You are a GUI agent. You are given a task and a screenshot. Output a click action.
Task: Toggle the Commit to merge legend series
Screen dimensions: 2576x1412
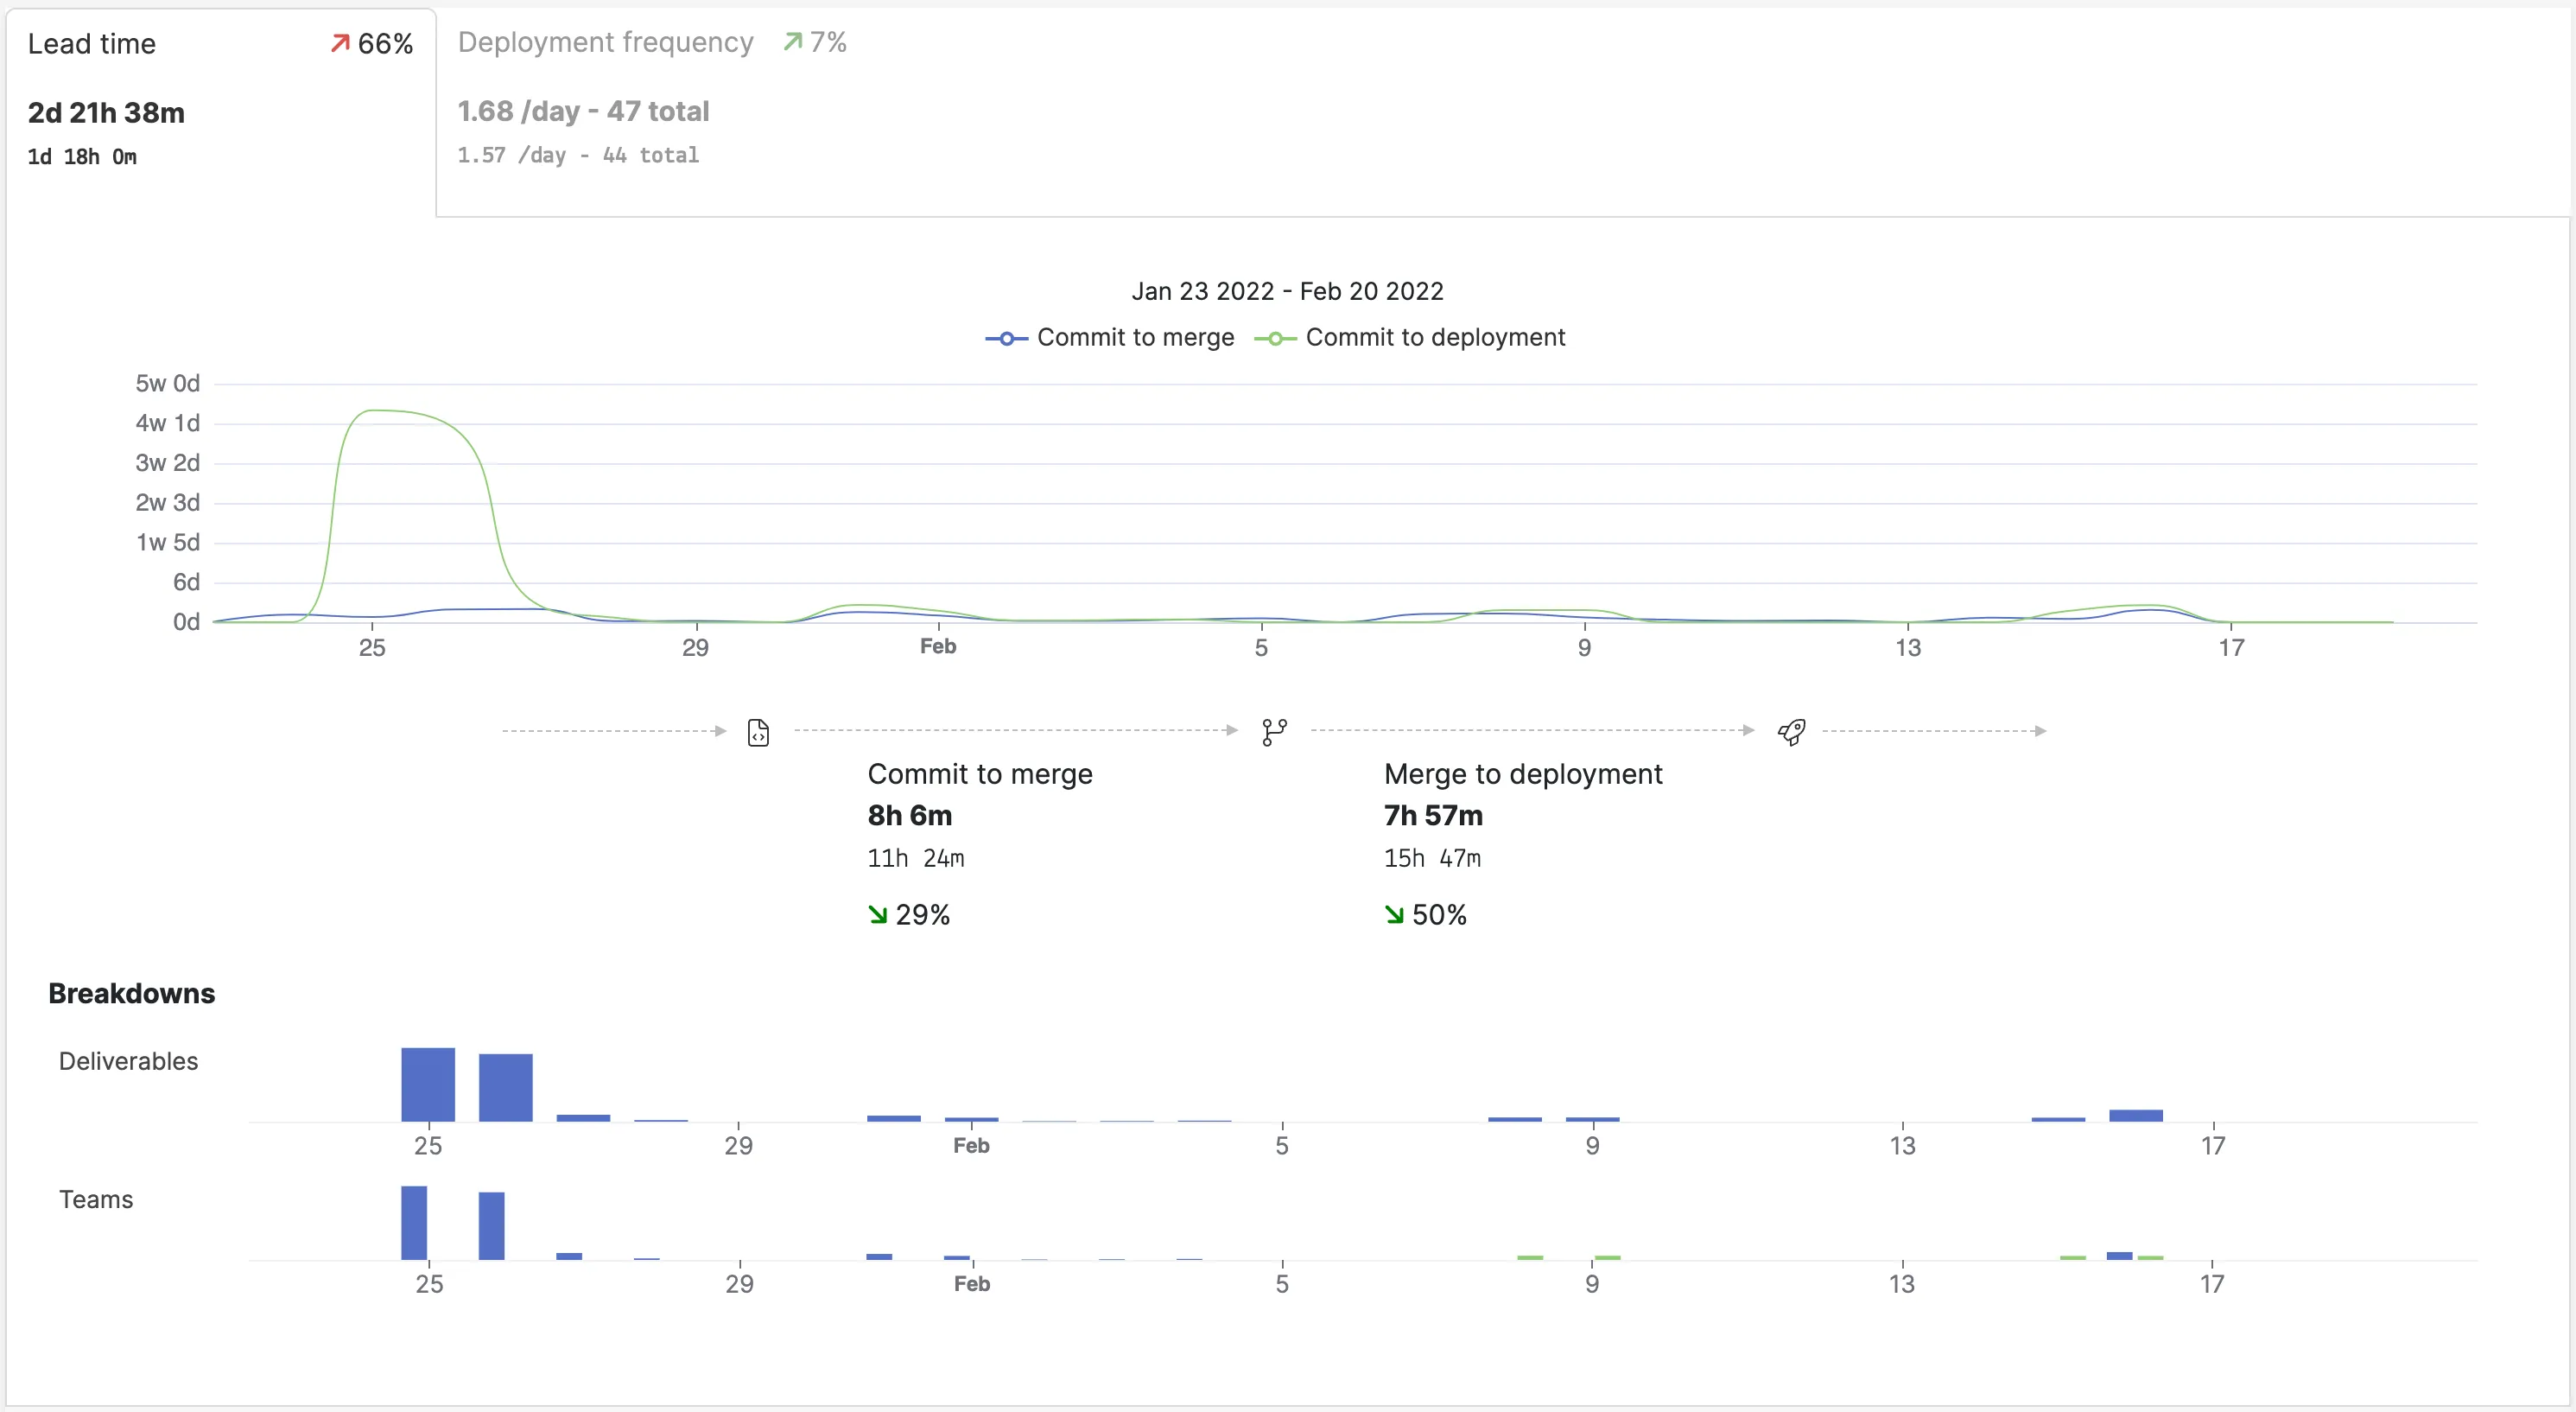pos(1110,338)
